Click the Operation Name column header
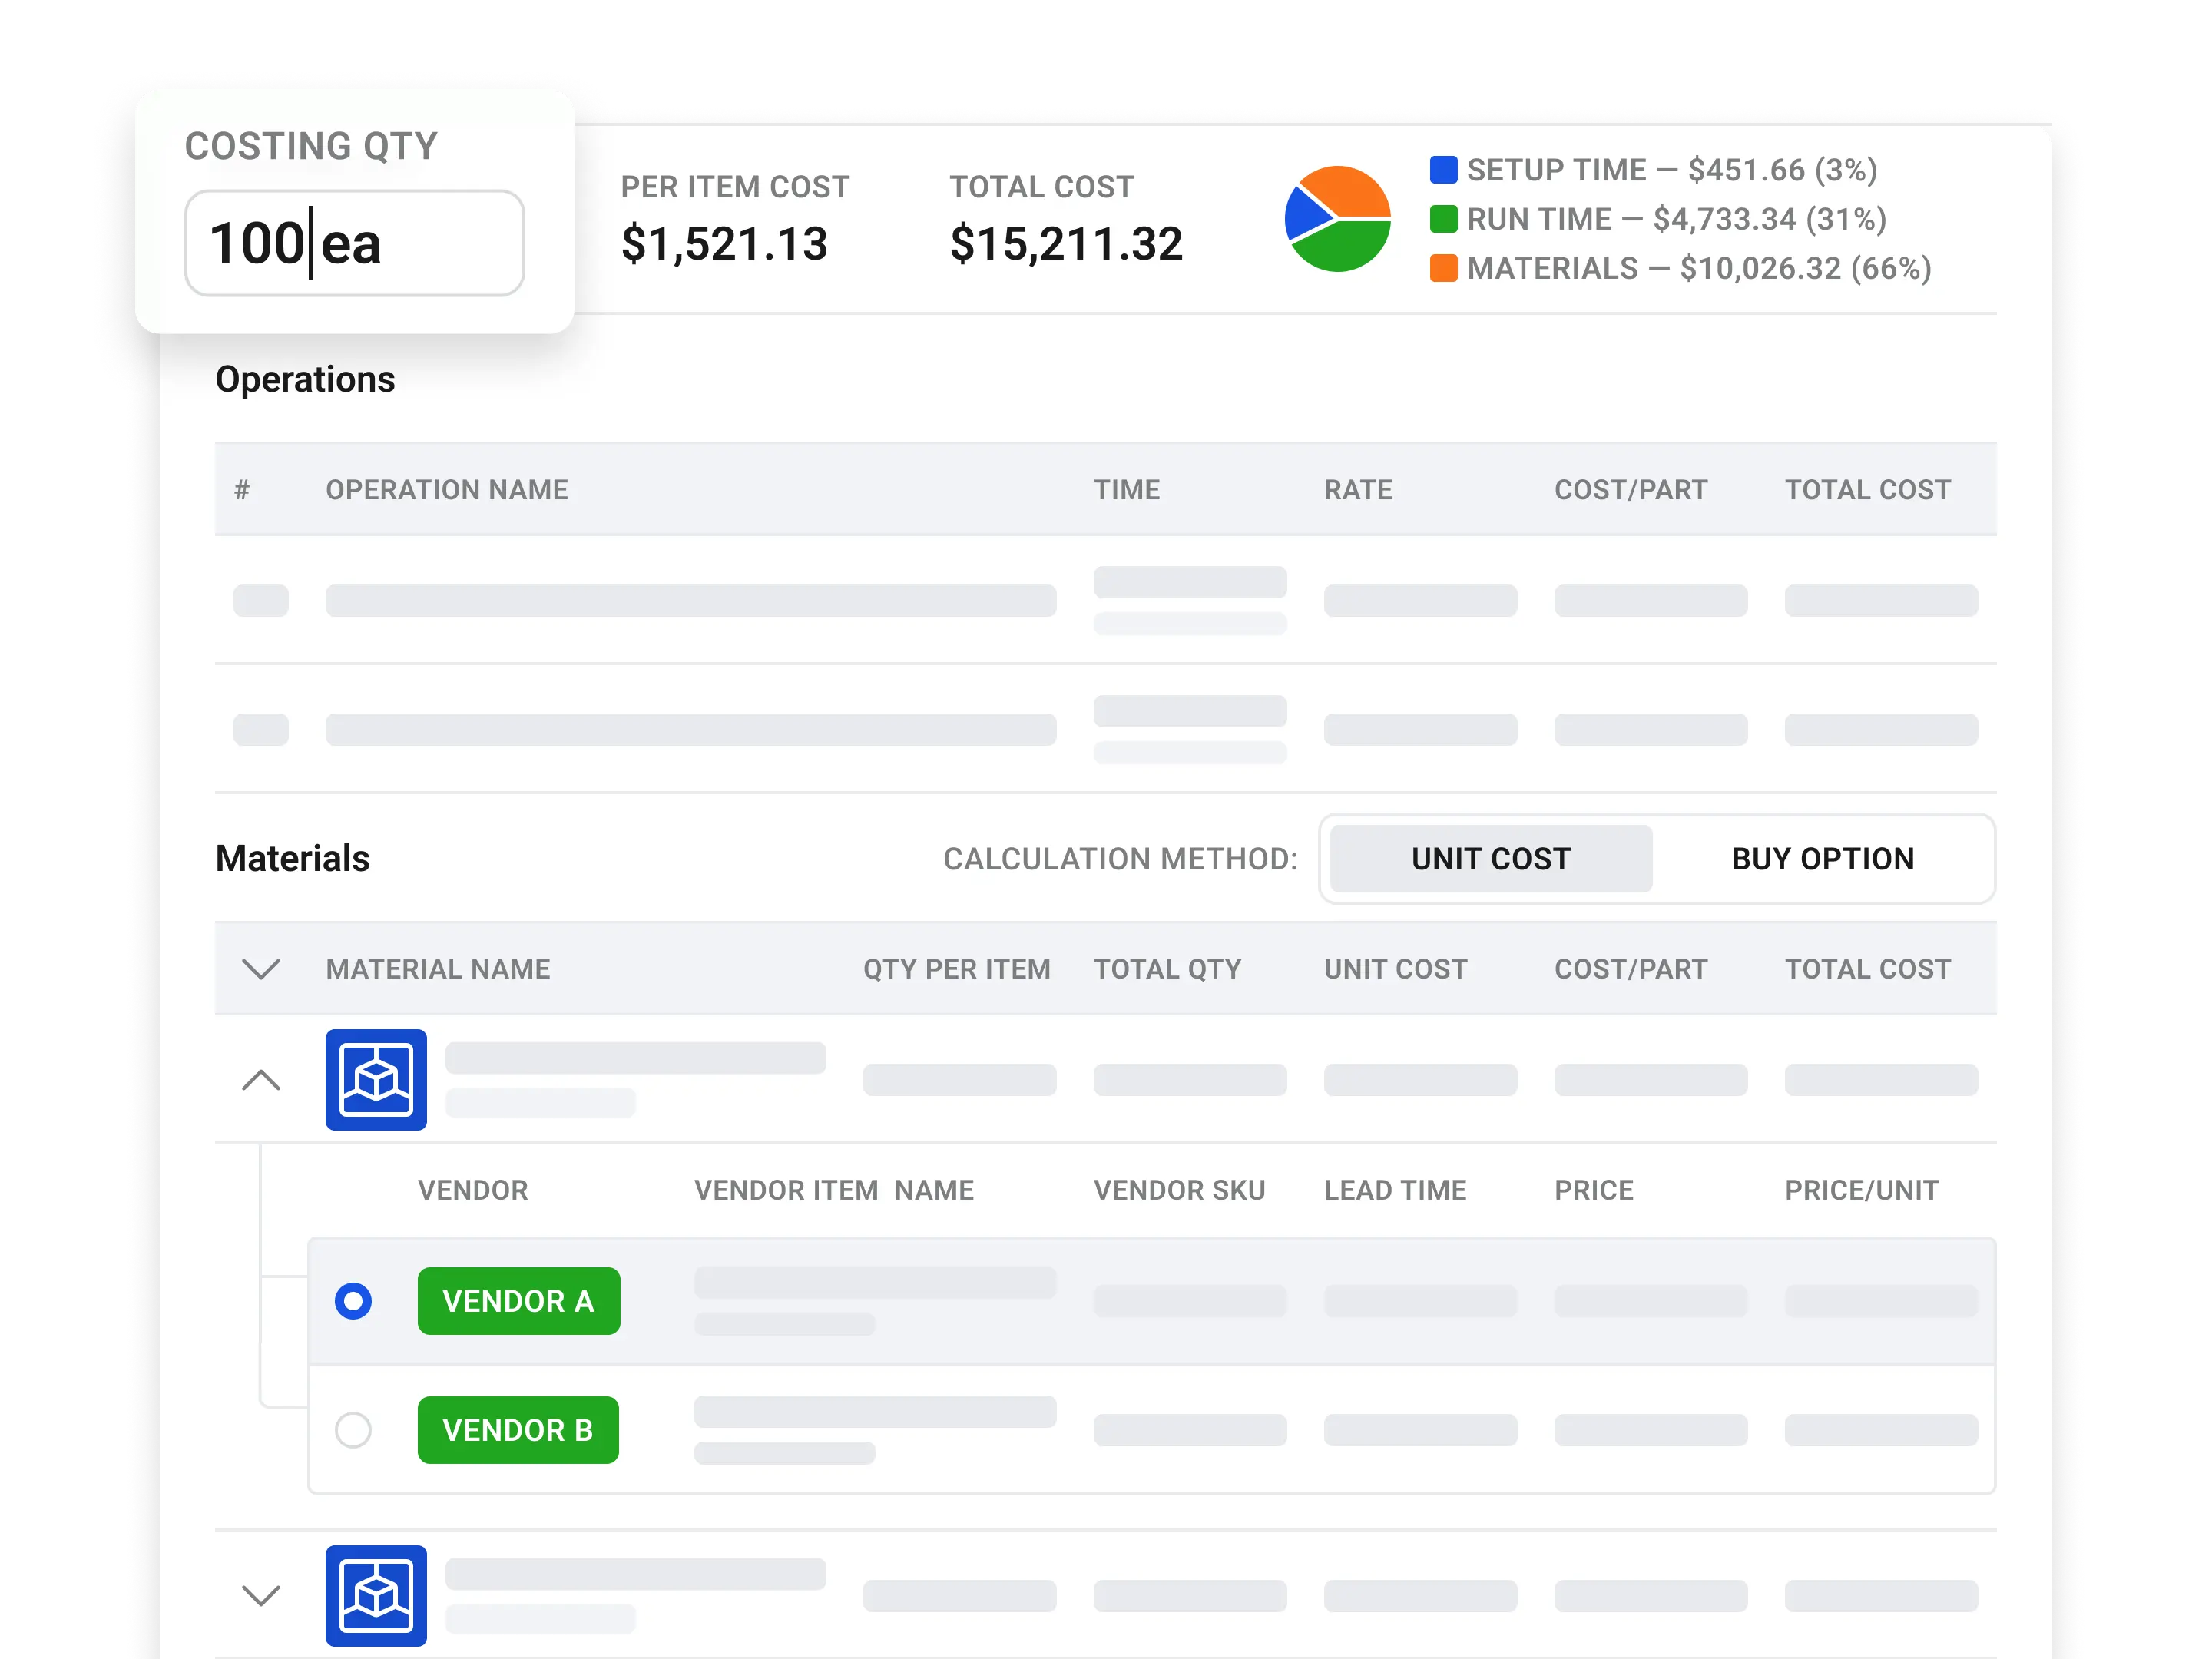 447,489
